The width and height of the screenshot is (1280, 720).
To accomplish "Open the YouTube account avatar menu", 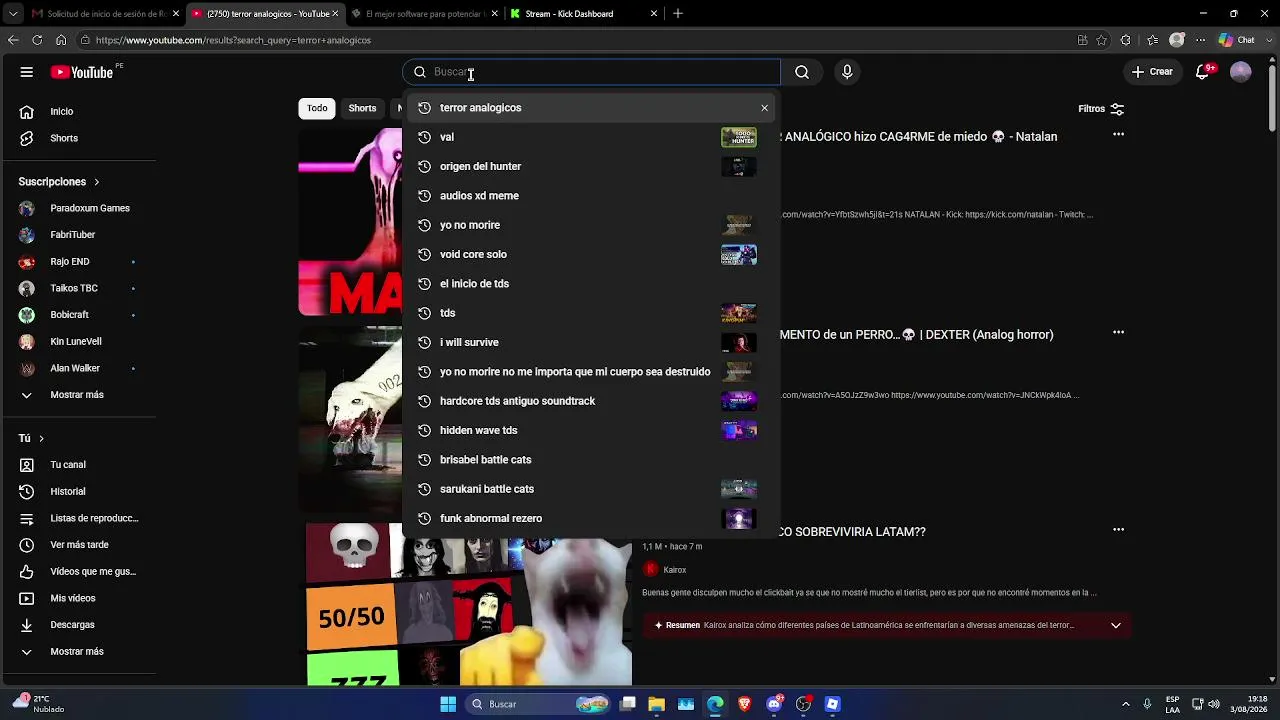I will [x=1241, y=72].
